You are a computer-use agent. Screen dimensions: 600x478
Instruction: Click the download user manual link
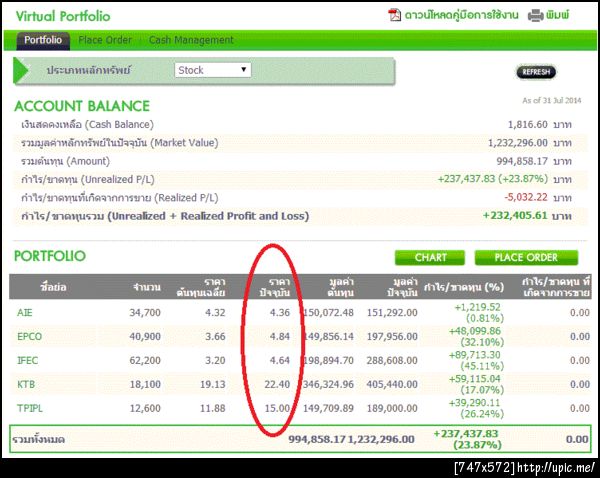click(461, 15)
